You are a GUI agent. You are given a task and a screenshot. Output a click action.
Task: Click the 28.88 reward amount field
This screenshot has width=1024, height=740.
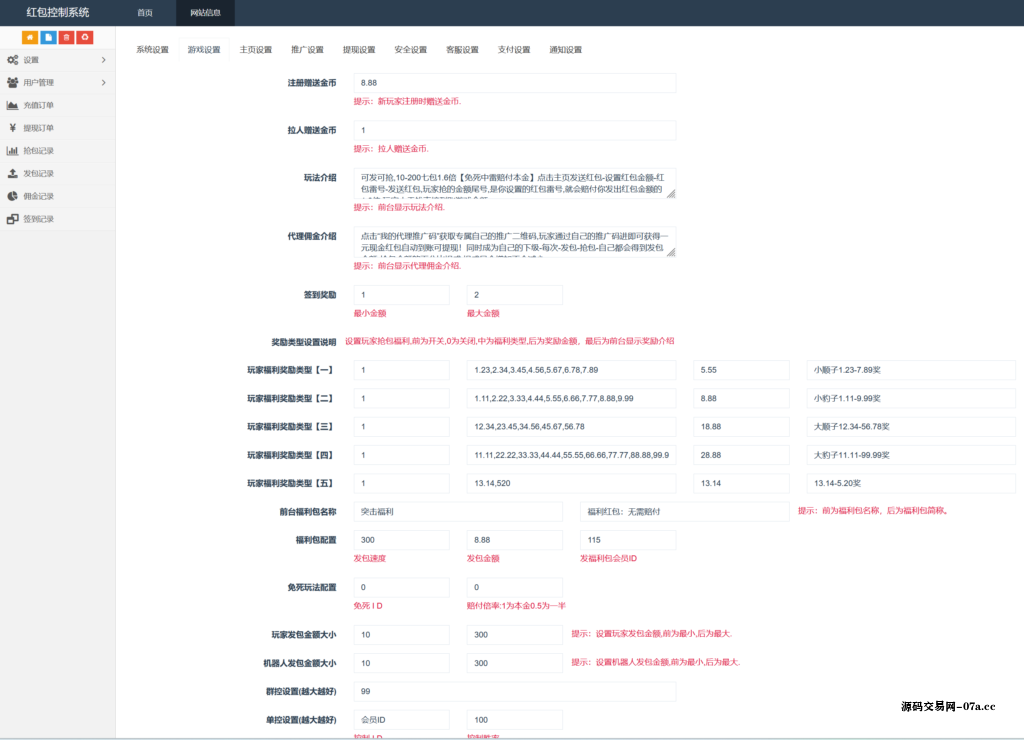tap(741, 455)
